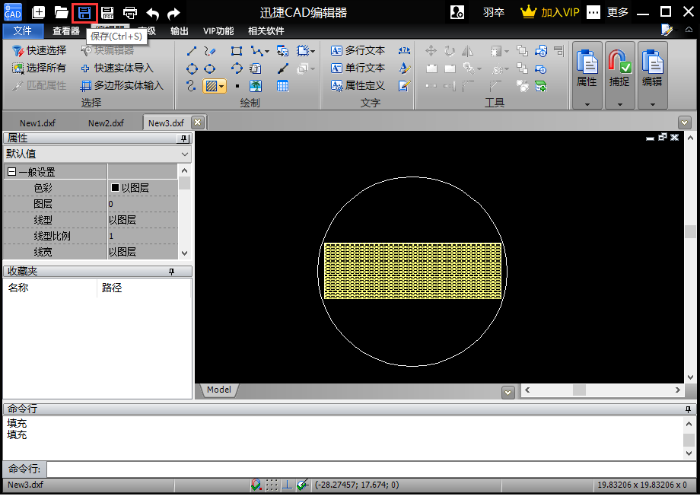Select the Circle drawing tool
Image resolution: width=700 pixels, height=495 pixels.
[x=192, y=69]
